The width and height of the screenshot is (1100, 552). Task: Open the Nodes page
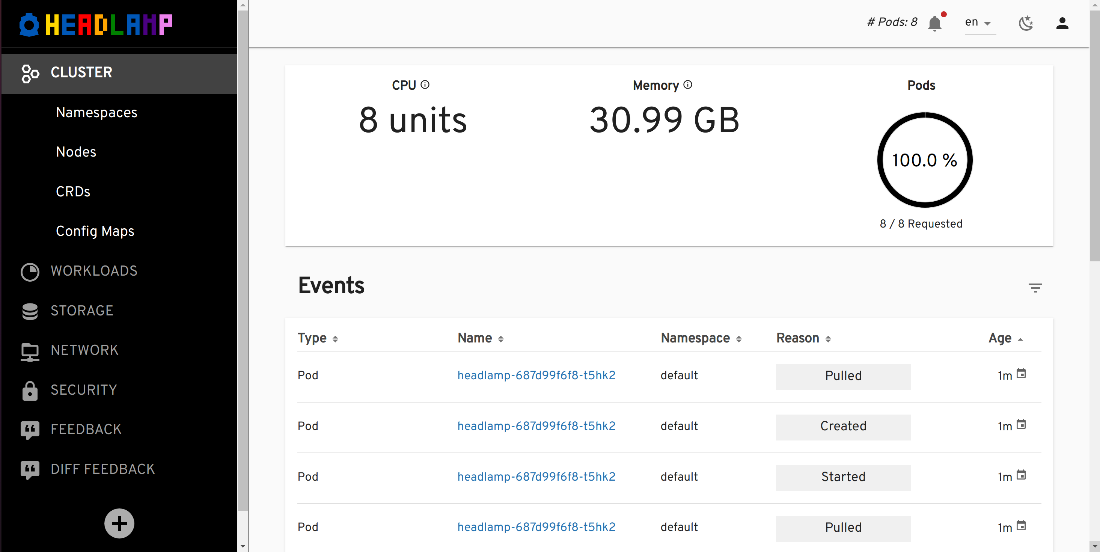pos(76,152)
